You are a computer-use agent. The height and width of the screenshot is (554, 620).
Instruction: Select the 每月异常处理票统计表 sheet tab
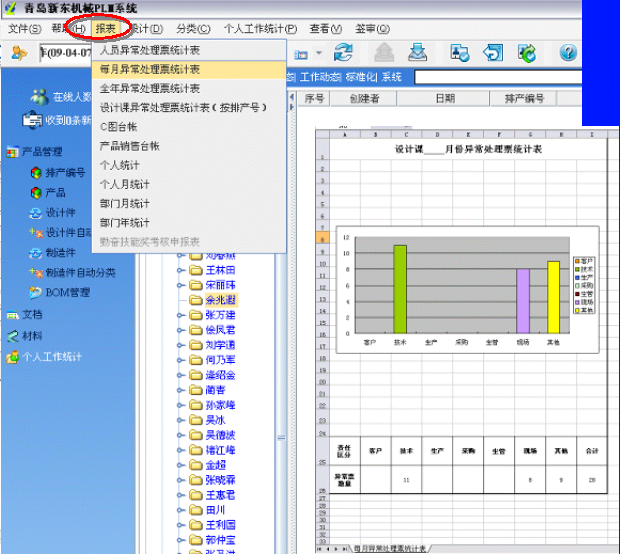coord(389,548)
